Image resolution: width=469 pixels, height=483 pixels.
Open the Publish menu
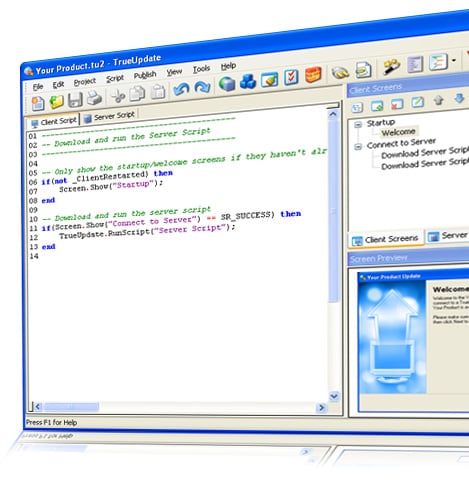click(x=145, y=75)
